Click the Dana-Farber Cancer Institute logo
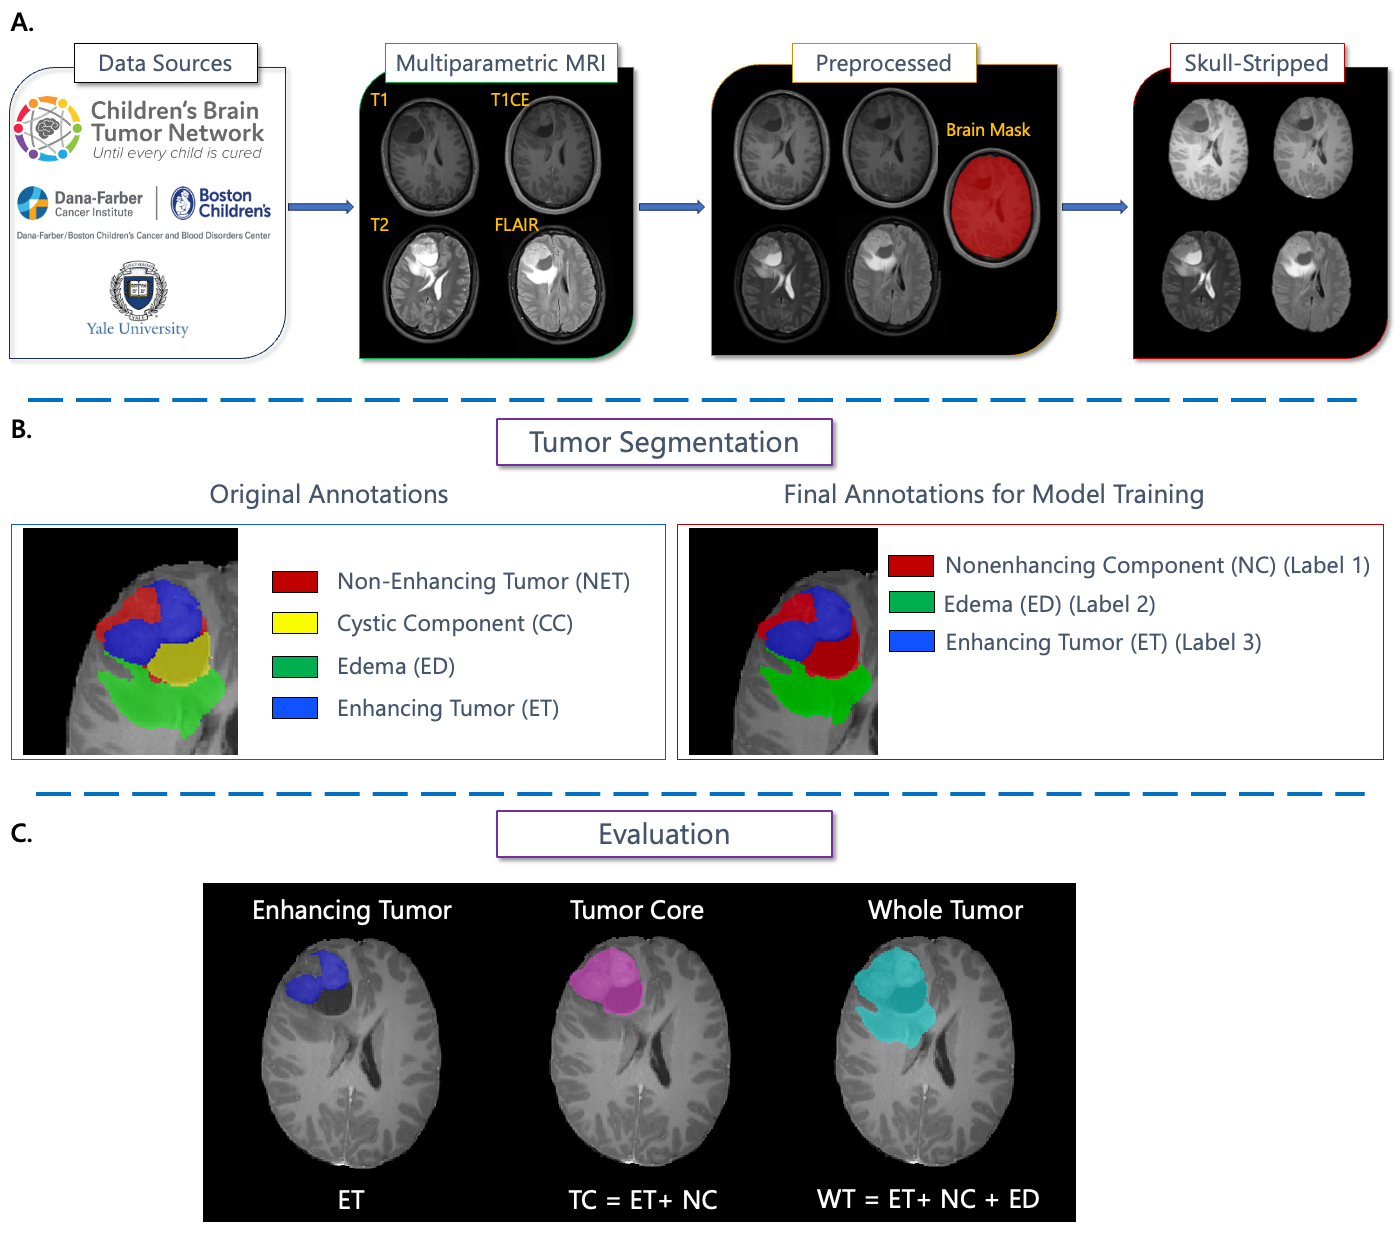 (x=80, y=203)
